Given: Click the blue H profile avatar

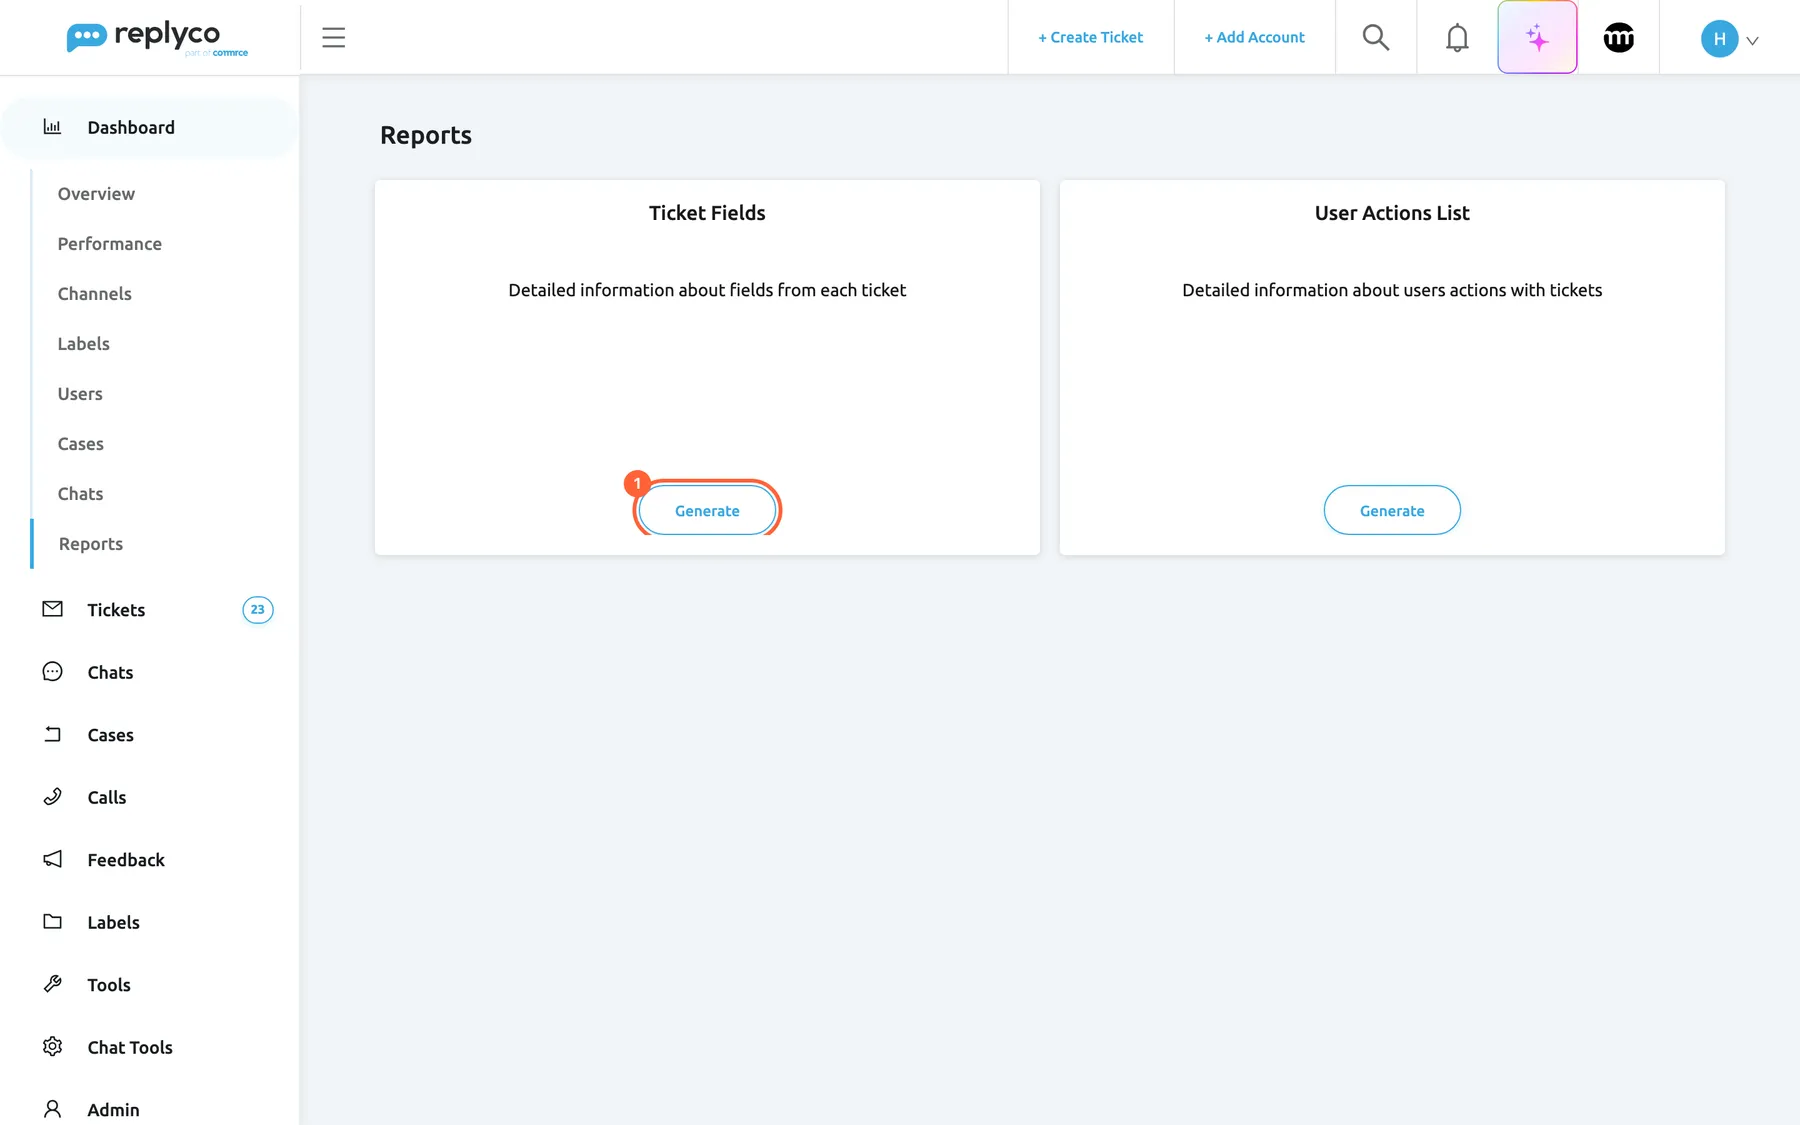Looking at the screenshot, I should (1719, 39).
